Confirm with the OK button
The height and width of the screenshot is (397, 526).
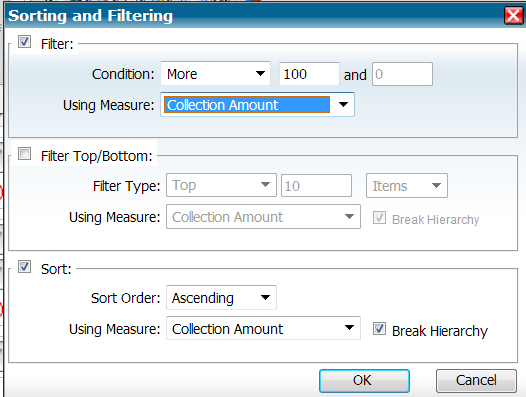(x=364, y=381)
